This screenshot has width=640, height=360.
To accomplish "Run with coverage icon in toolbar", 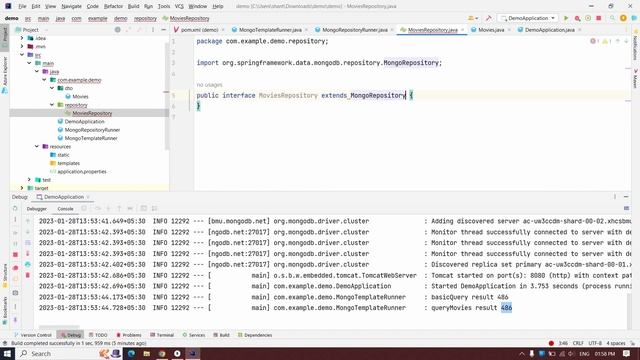I will tap(588, 18).
